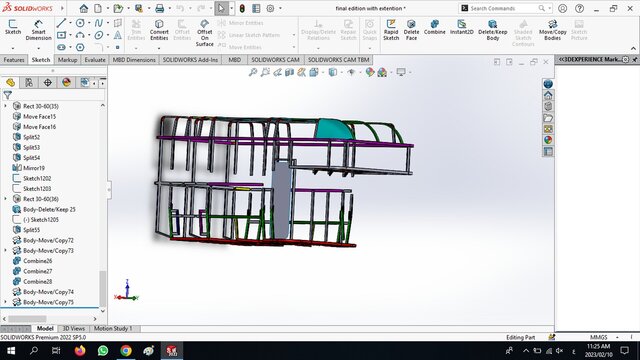640x360 pixels.
Task: Click the Section View icon
Action: (x=289, y=72)
